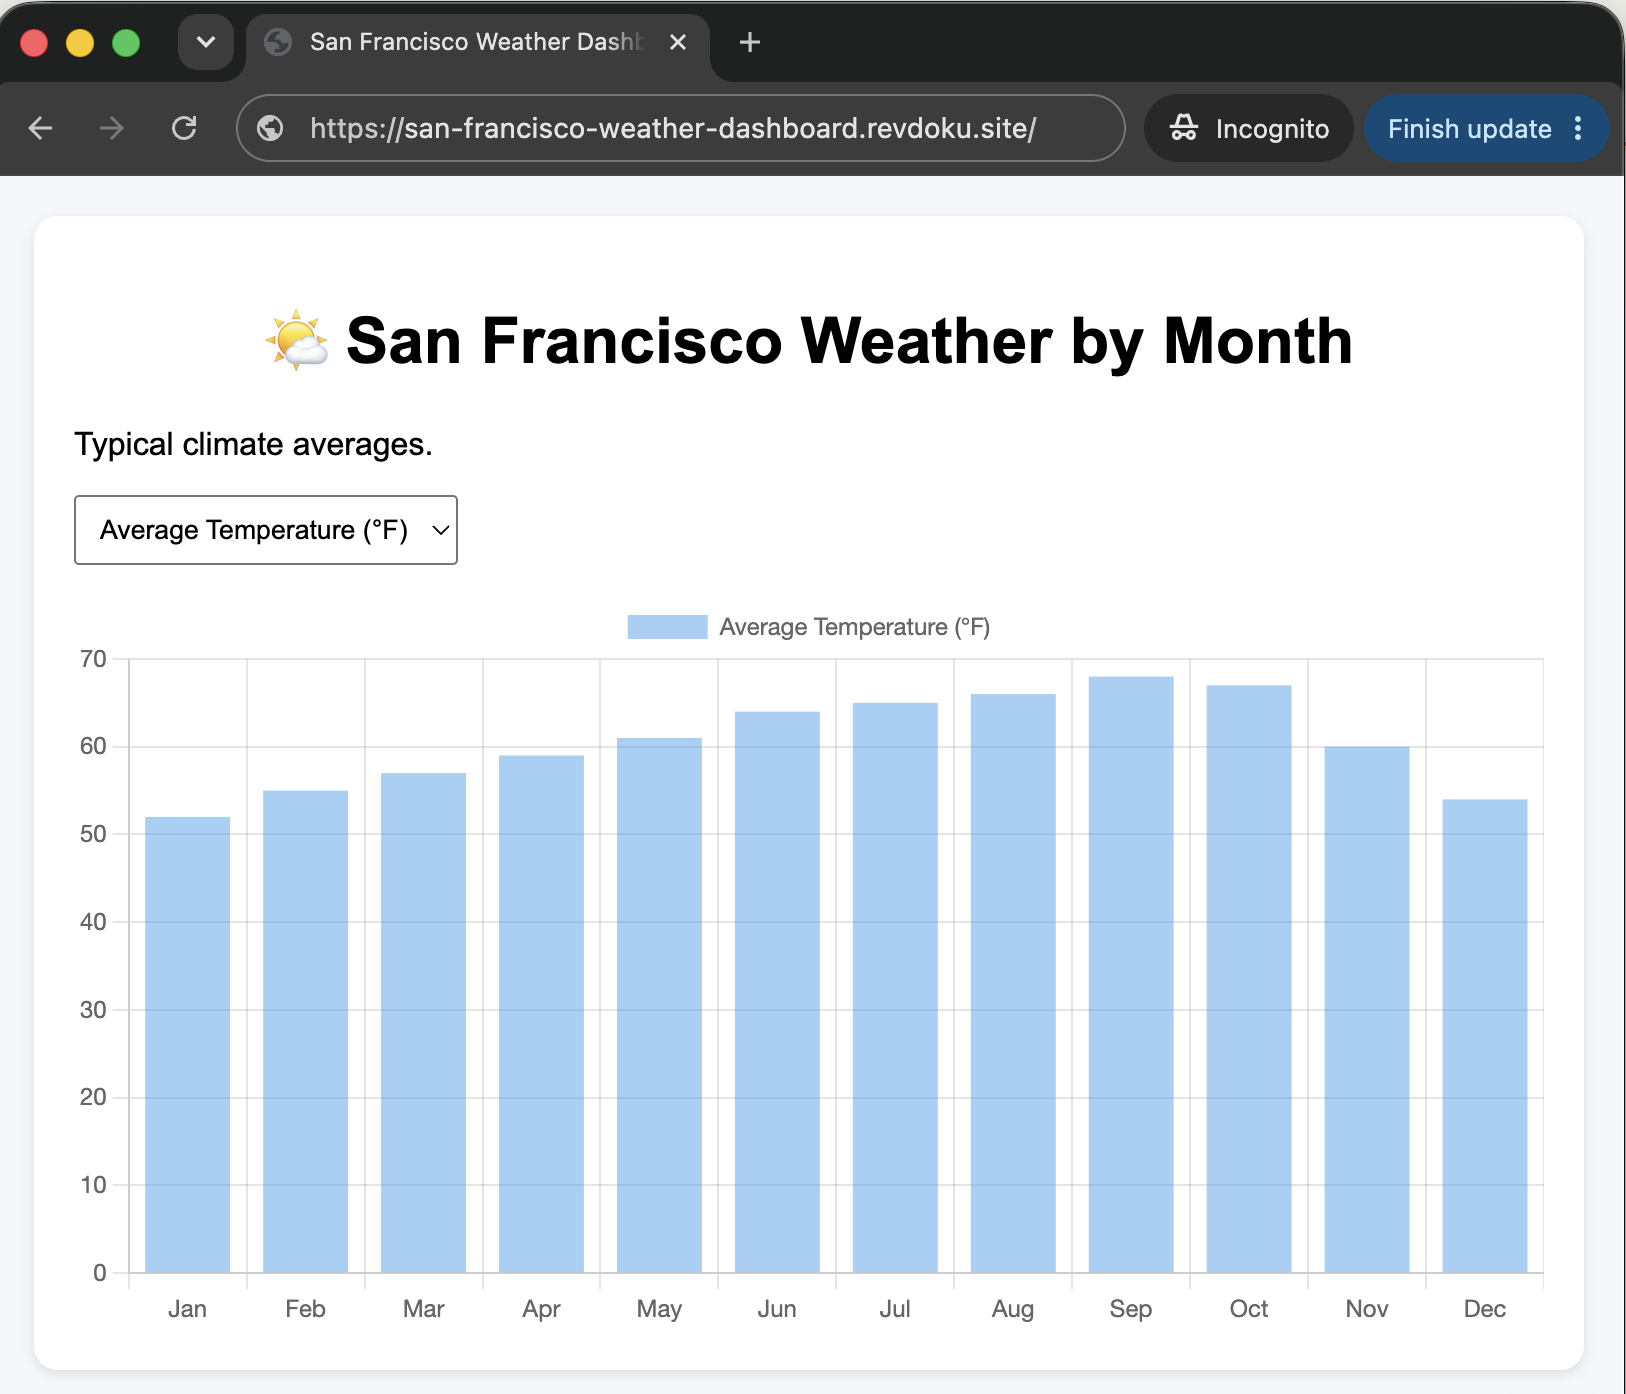Click the '70' y-axis value

tap(93, 659)
